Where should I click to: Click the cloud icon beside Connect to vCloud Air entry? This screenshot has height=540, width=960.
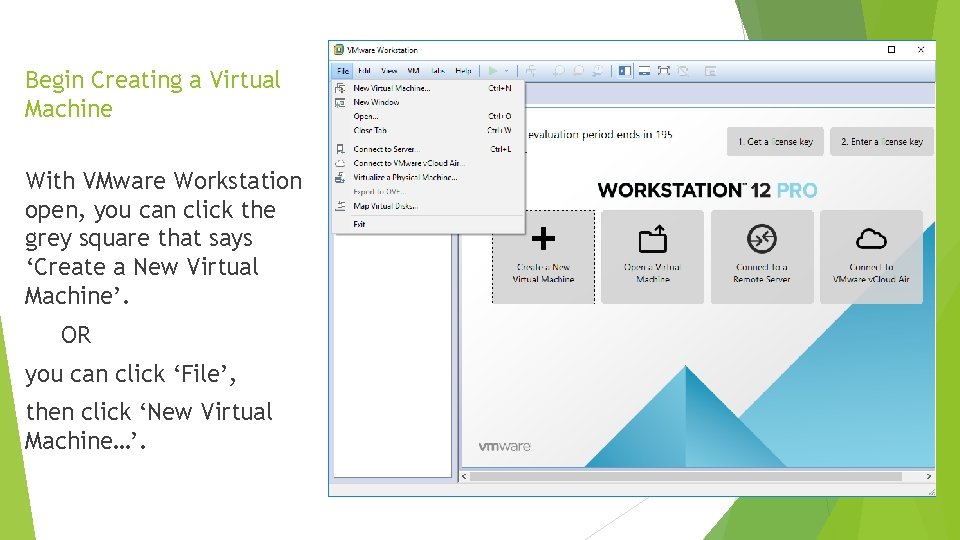coord(340,163)
